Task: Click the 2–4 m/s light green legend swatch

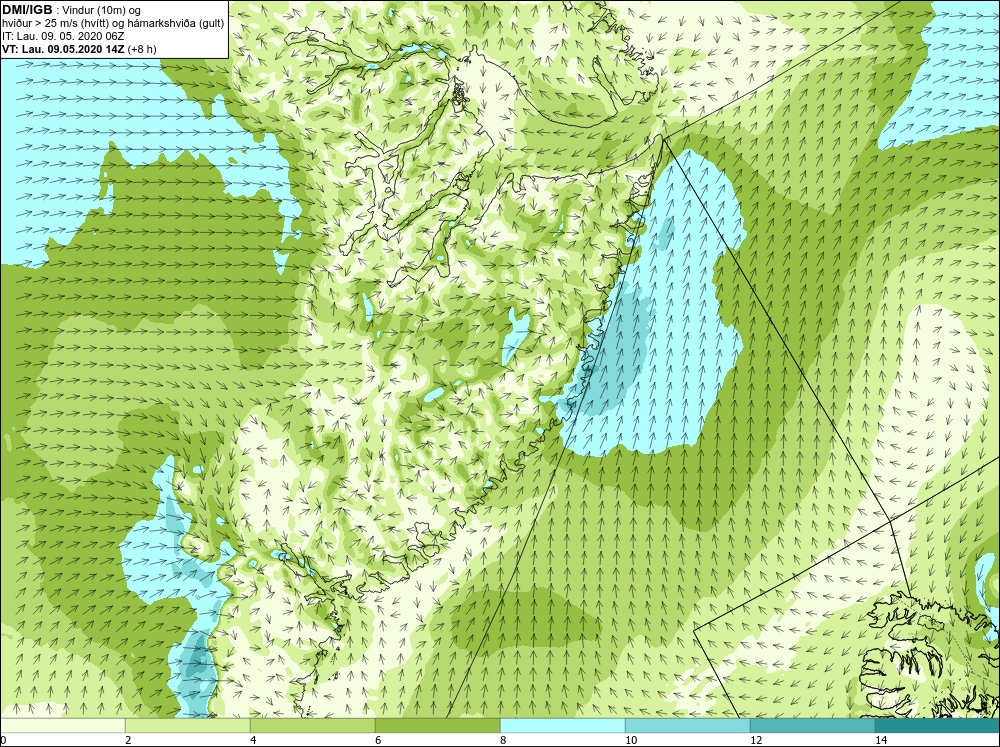Action: point(188,726)
